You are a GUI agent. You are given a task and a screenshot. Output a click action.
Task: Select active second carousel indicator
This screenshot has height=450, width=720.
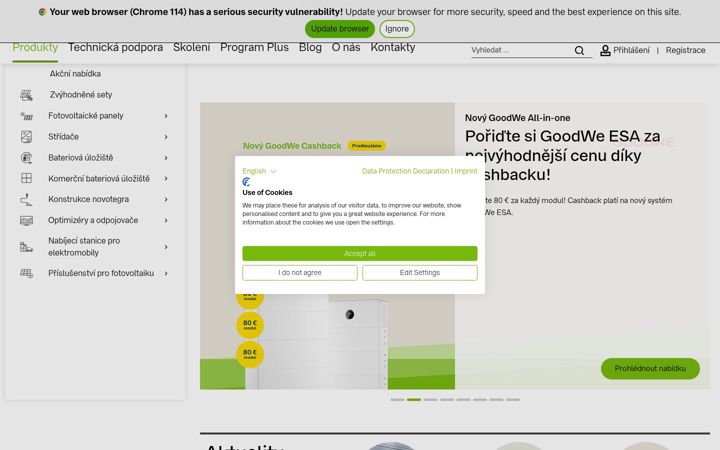[x=414, y=400]
